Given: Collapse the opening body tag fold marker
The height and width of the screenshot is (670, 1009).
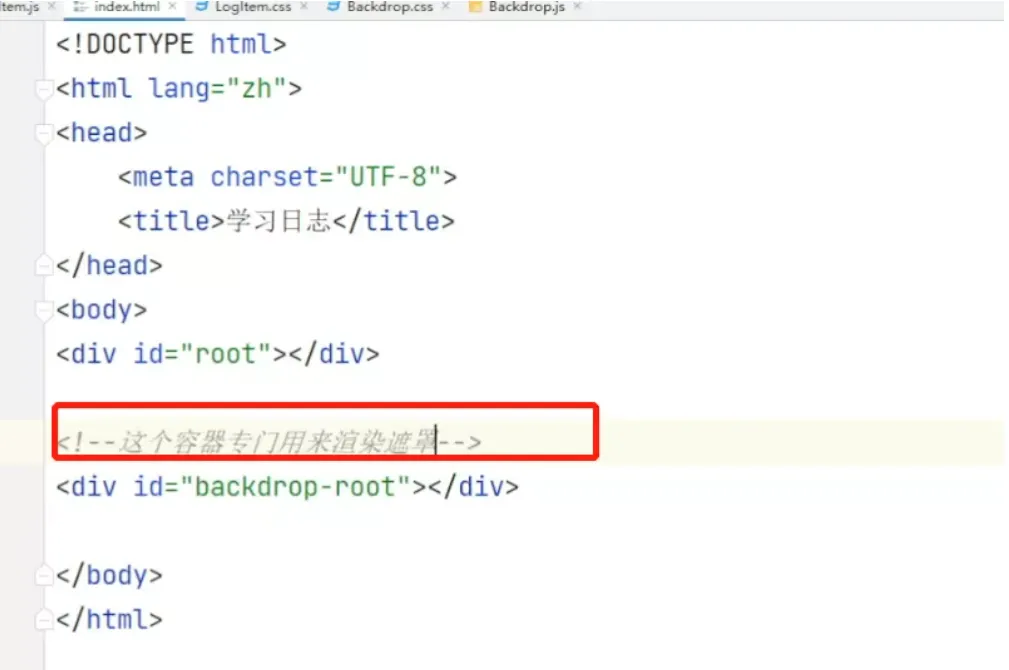Looking at the screenshot, I should [x=44, y=310].
